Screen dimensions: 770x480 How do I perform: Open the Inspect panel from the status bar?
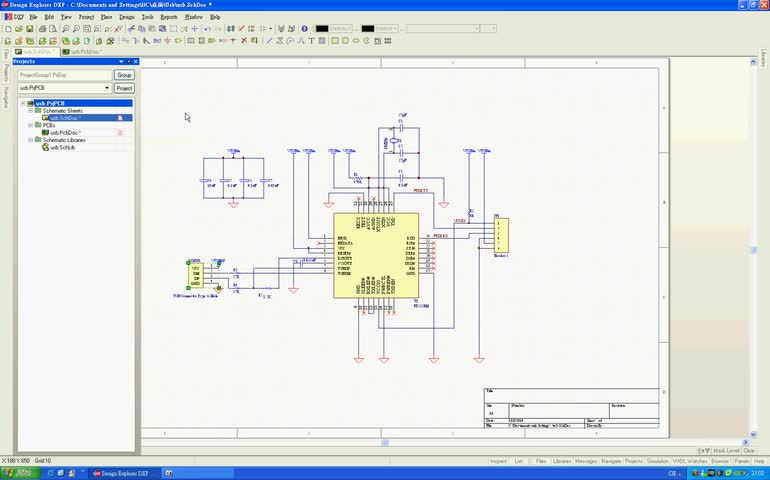click(x=498, y=461)
